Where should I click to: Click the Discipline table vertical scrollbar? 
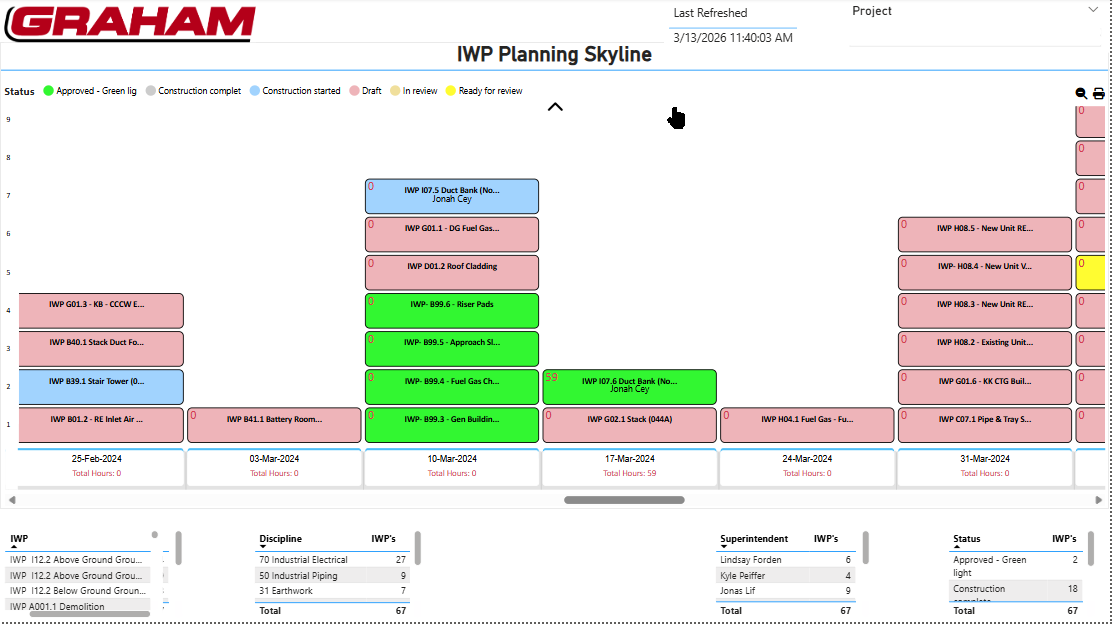coord(417,548)
